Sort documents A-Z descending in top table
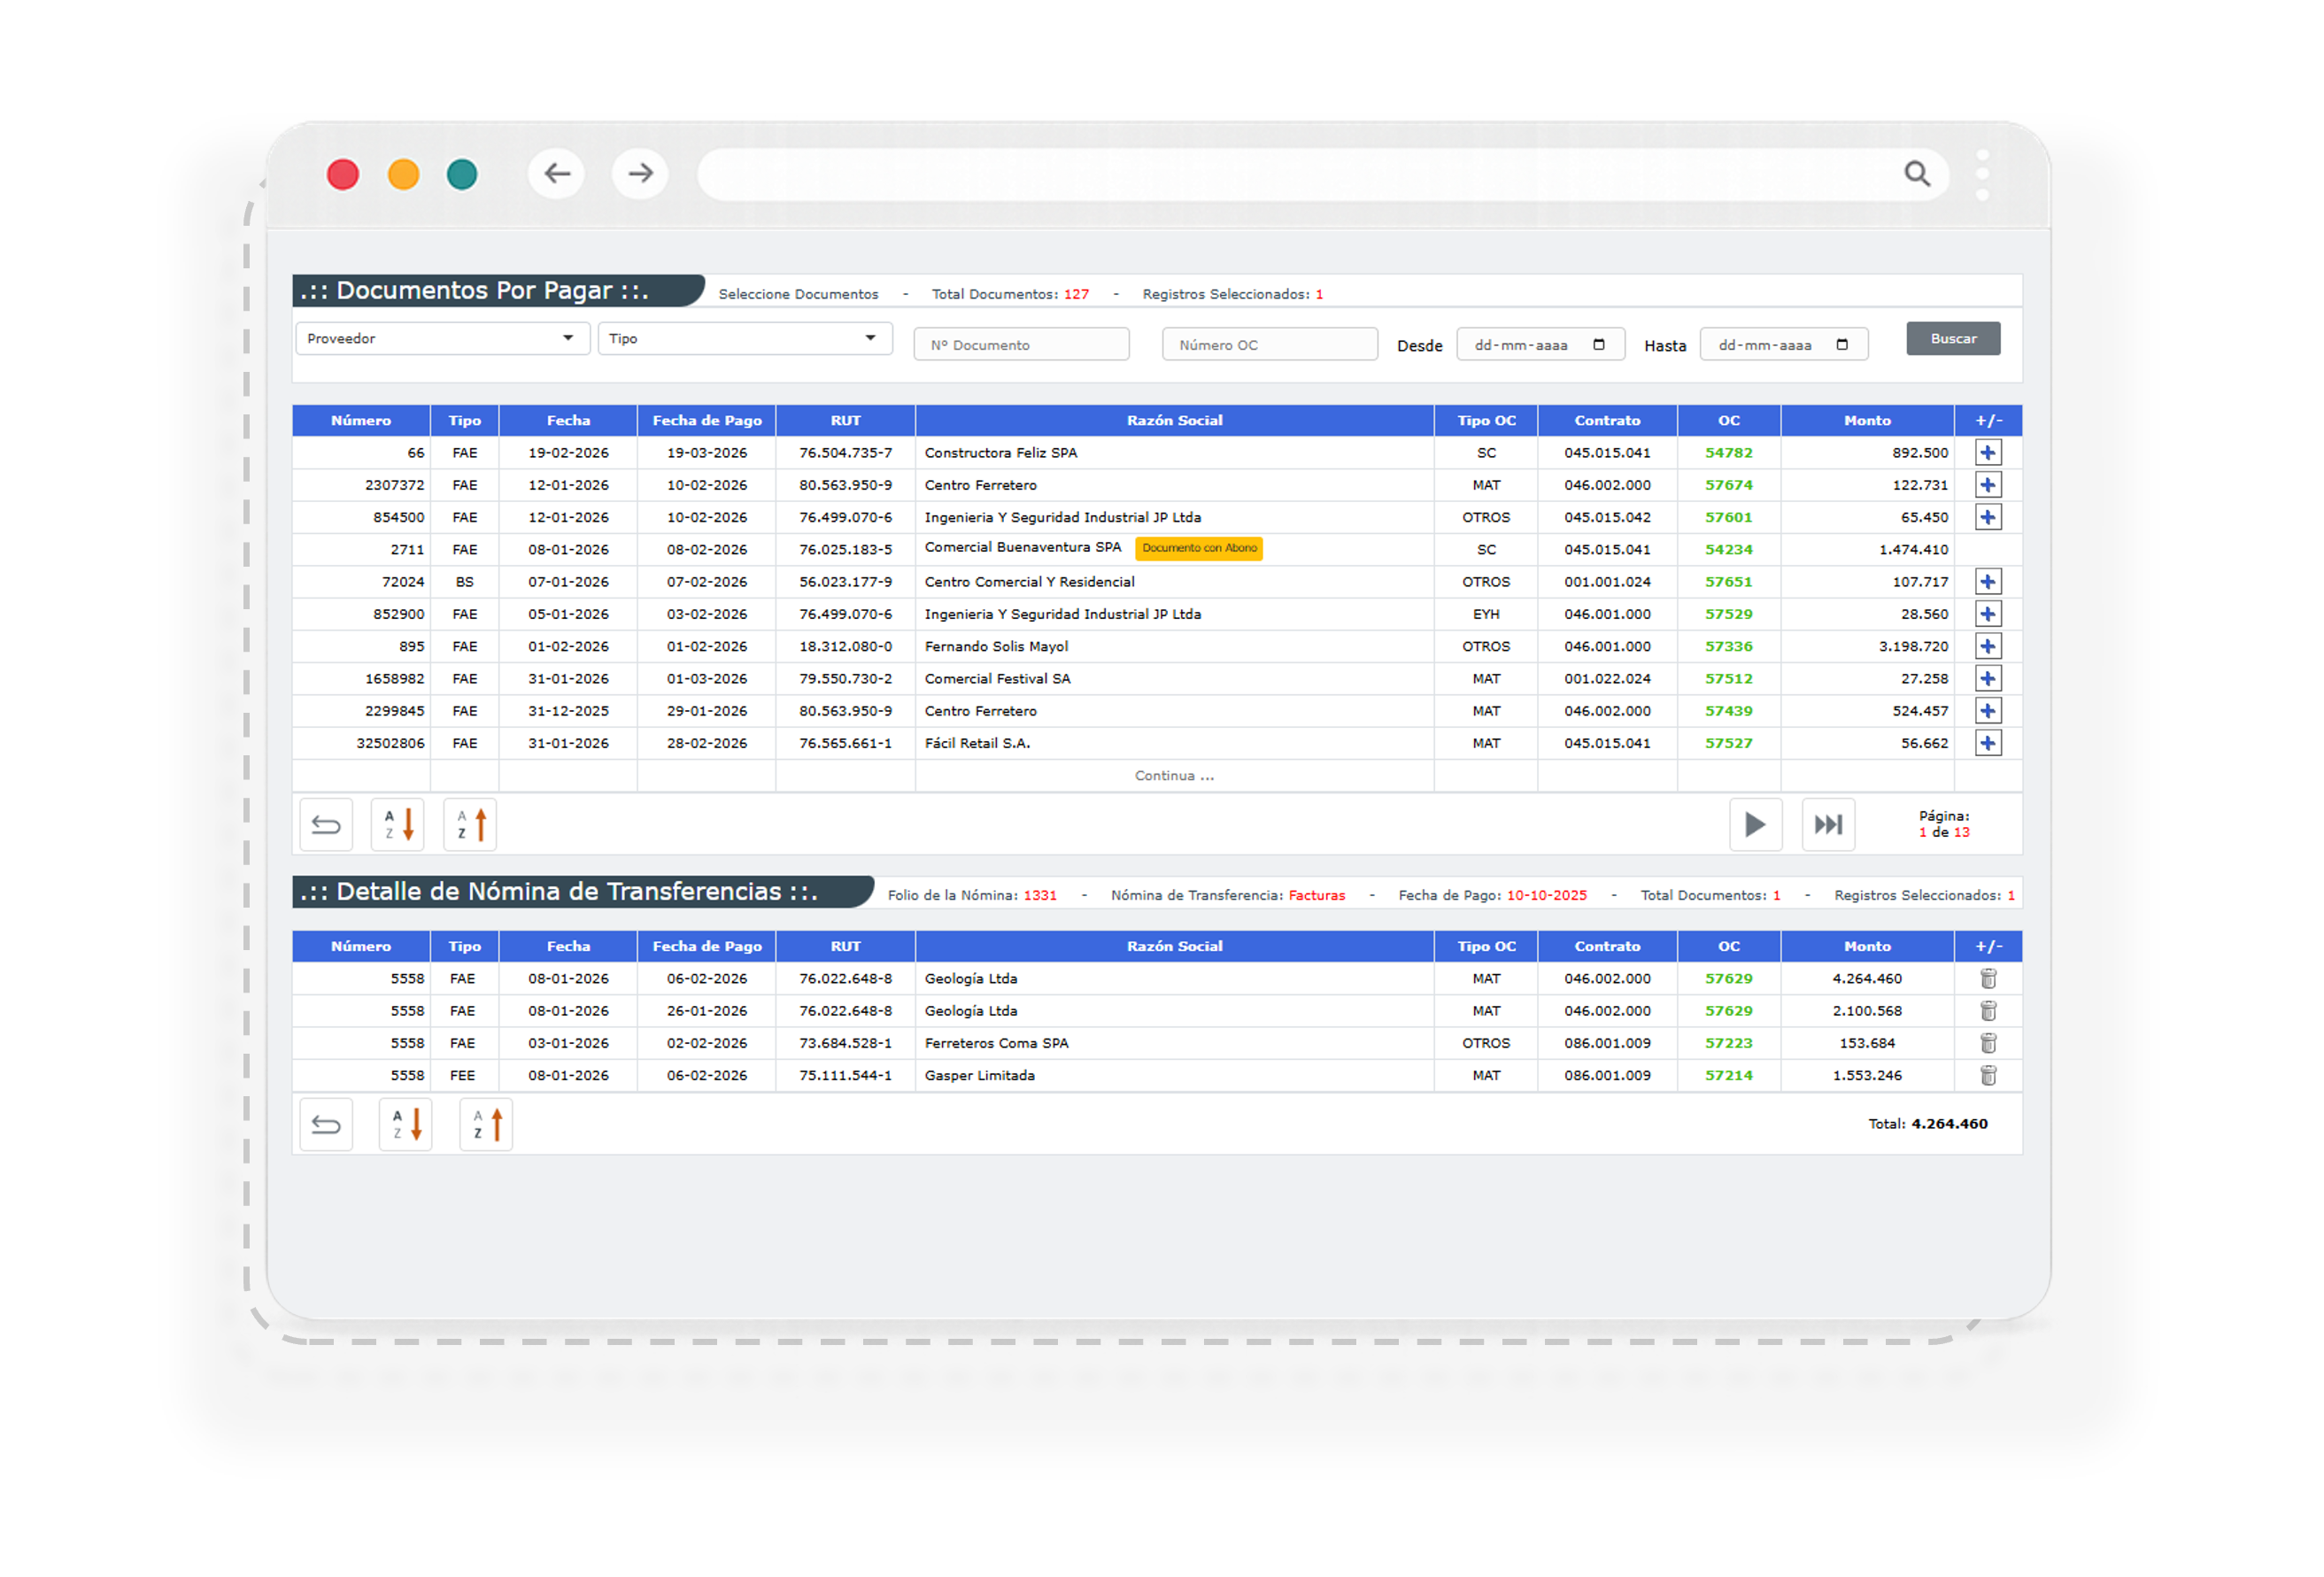The width and height of the screenshot is (2324, 1577). click(x=397, y=825)
